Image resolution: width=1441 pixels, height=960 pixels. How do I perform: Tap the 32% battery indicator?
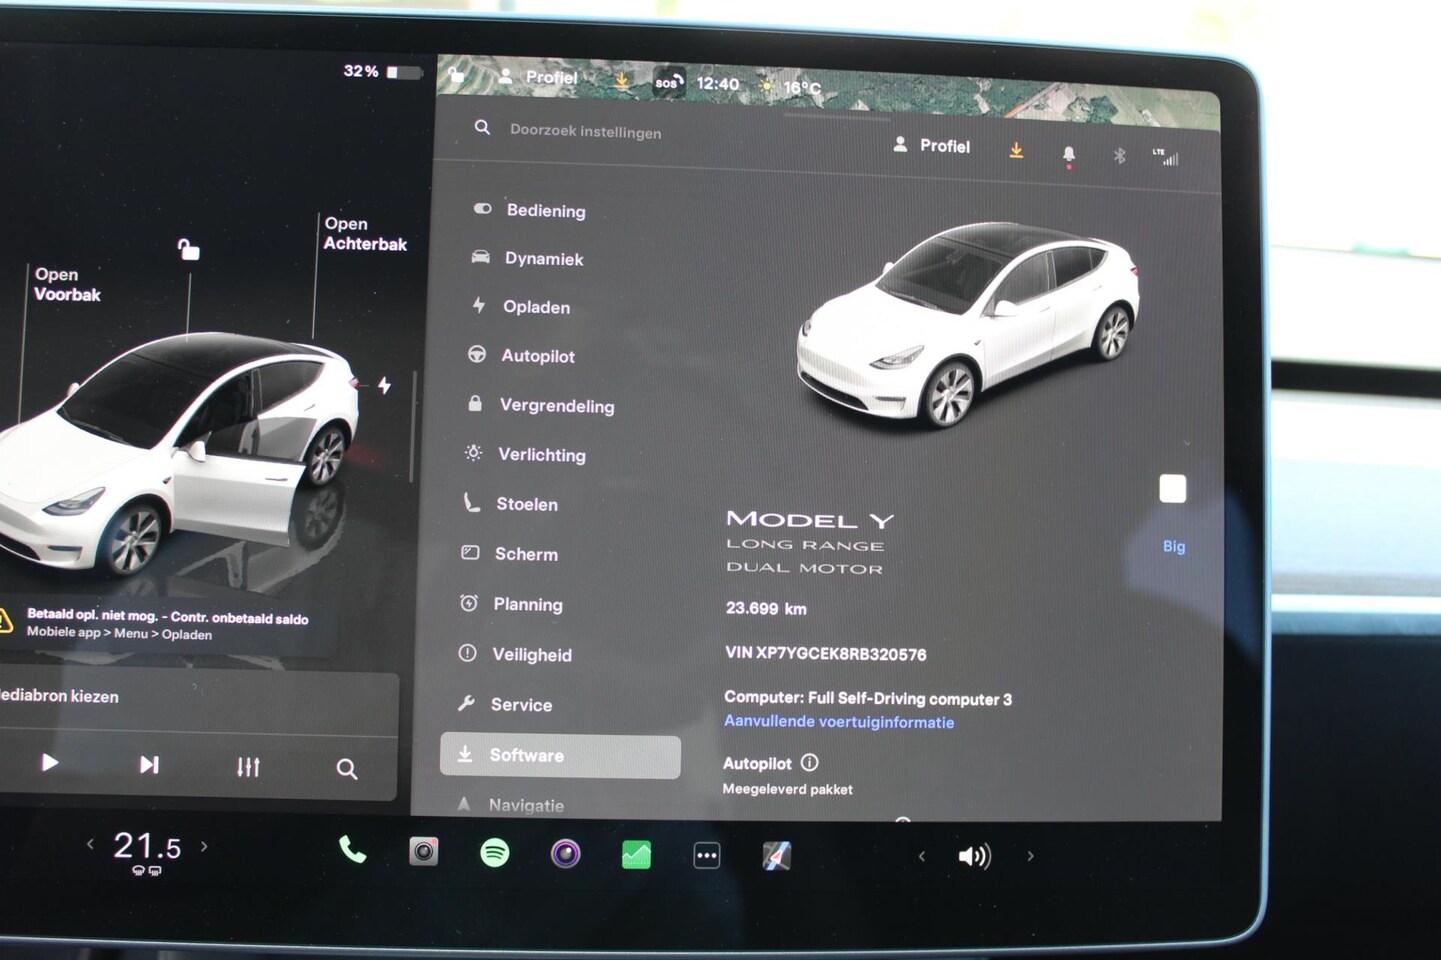[383, 72]
